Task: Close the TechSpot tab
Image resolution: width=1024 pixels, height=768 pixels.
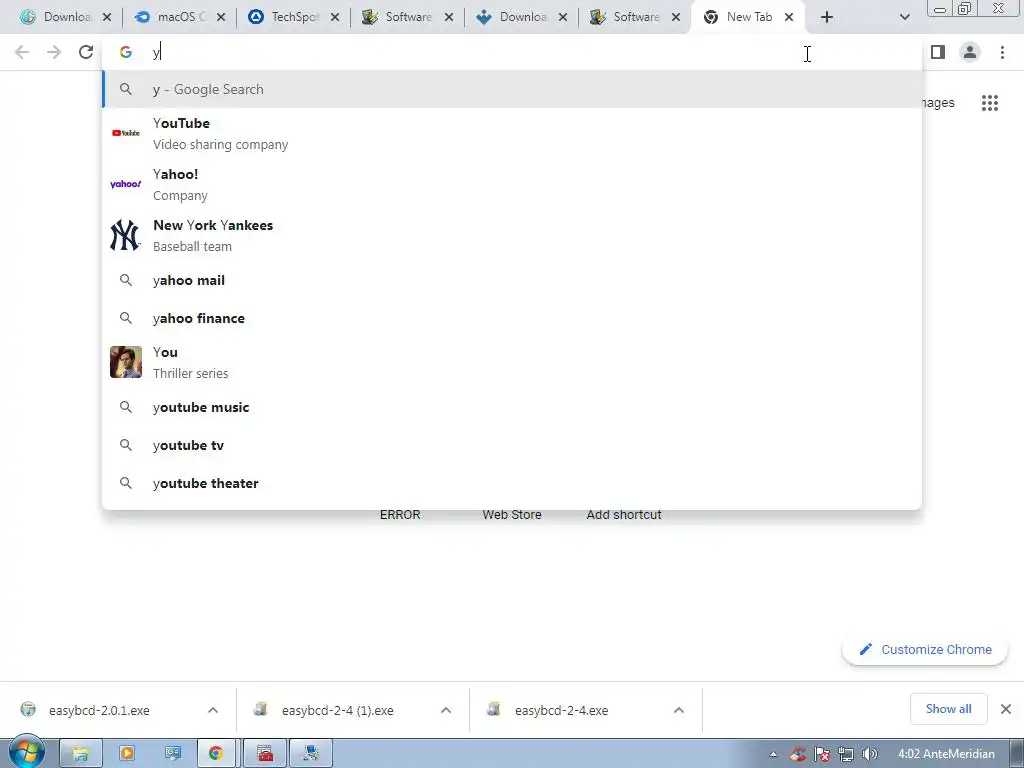Action: [x=335, y=17]
